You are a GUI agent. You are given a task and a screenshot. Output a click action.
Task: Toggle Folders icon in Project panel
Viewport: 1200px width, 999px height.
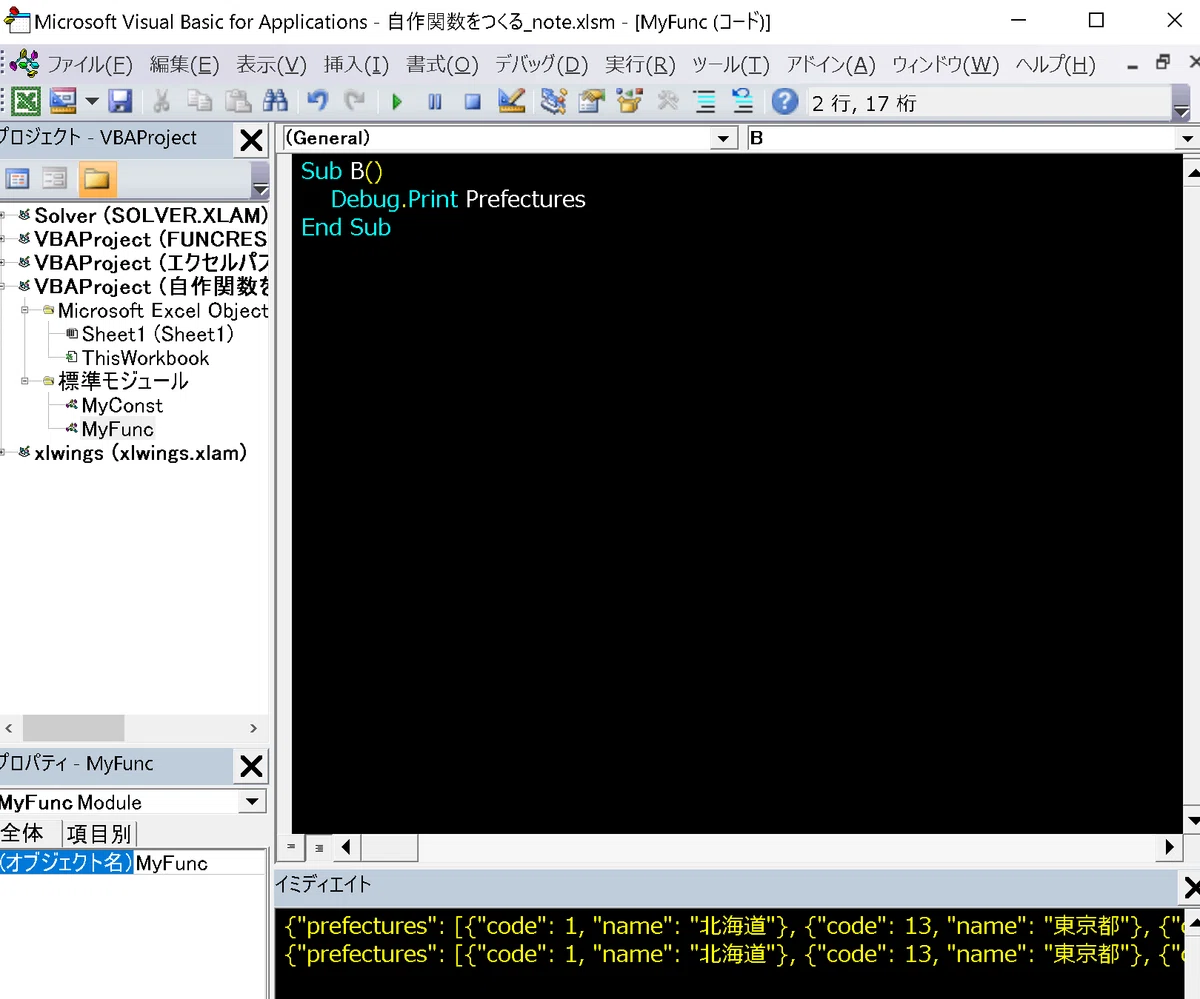pos(97,179)
